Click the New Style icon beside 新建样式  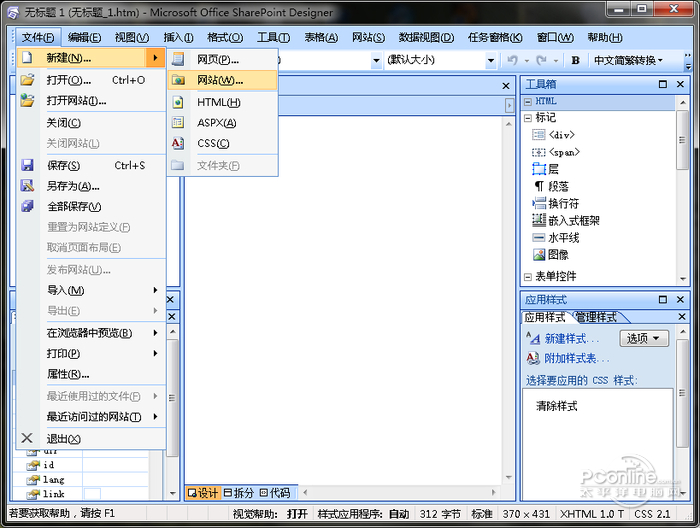533,338
